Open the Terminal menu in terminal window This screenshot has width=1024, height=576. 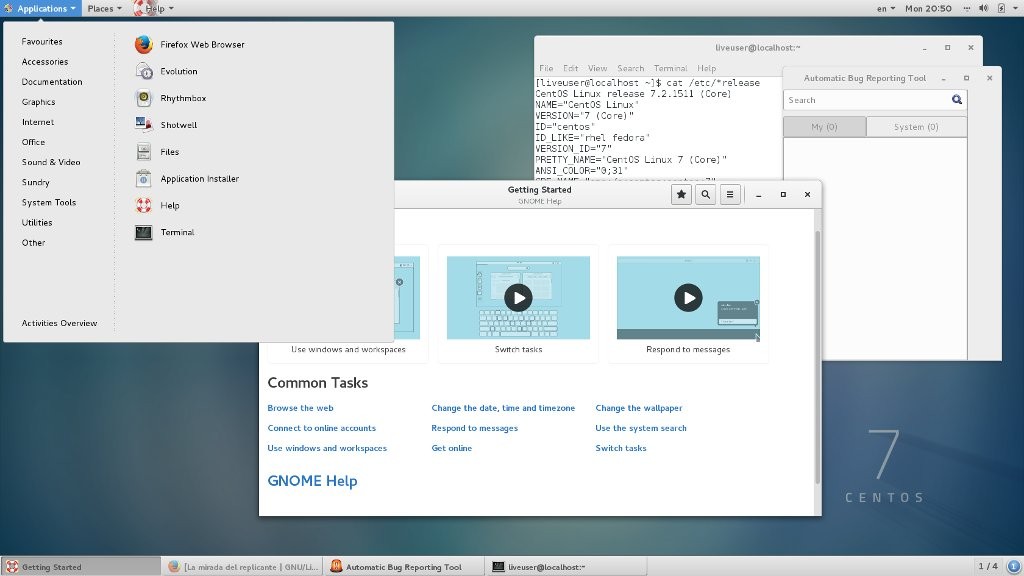click(670, 68)
